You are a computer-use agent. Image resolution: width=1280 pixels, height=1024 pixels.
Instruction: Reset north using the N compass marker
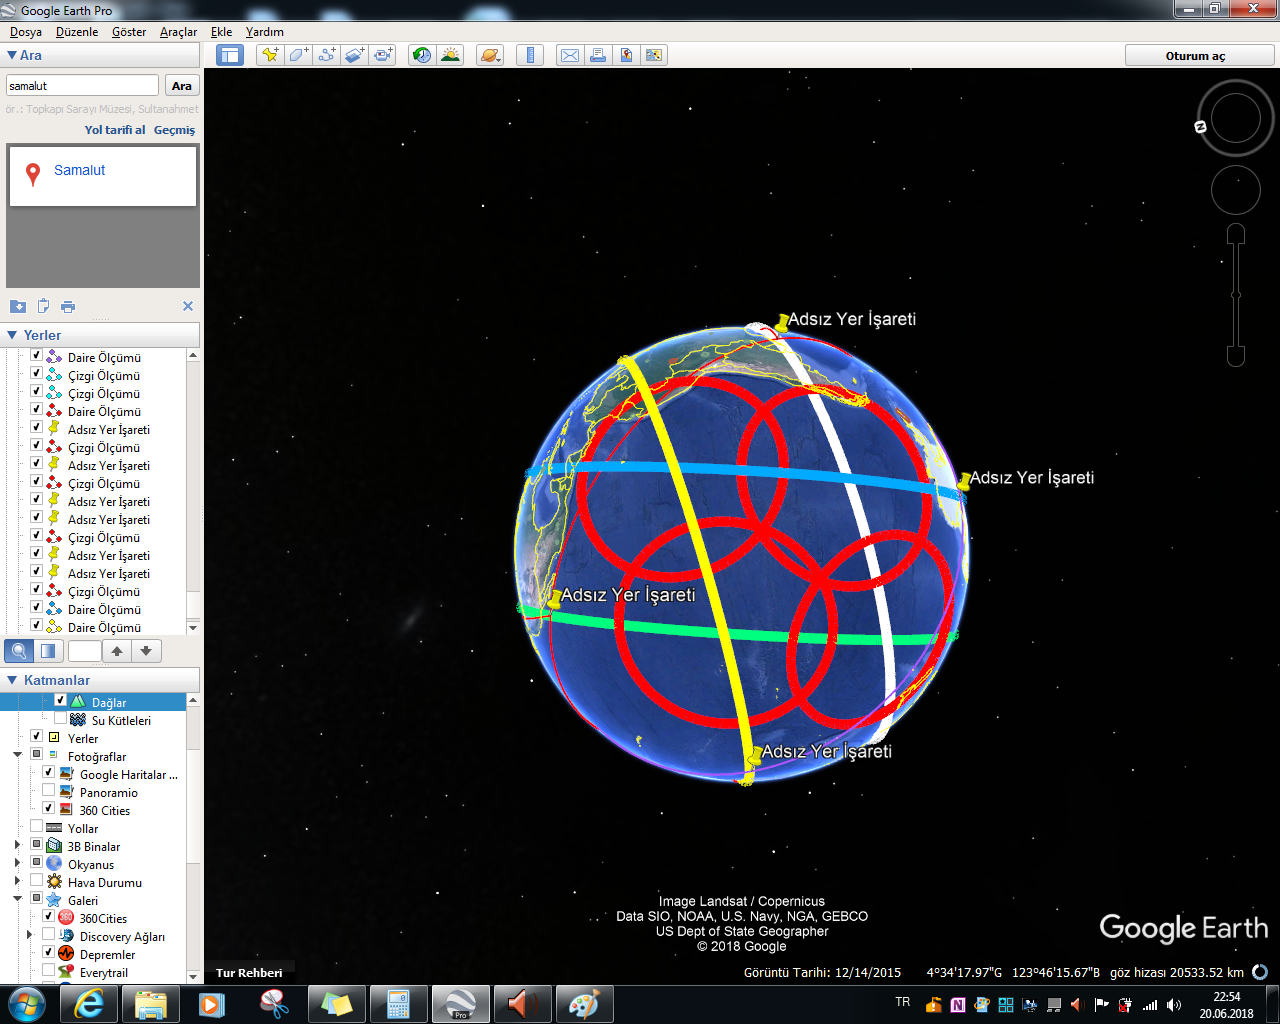[1200, 127]
